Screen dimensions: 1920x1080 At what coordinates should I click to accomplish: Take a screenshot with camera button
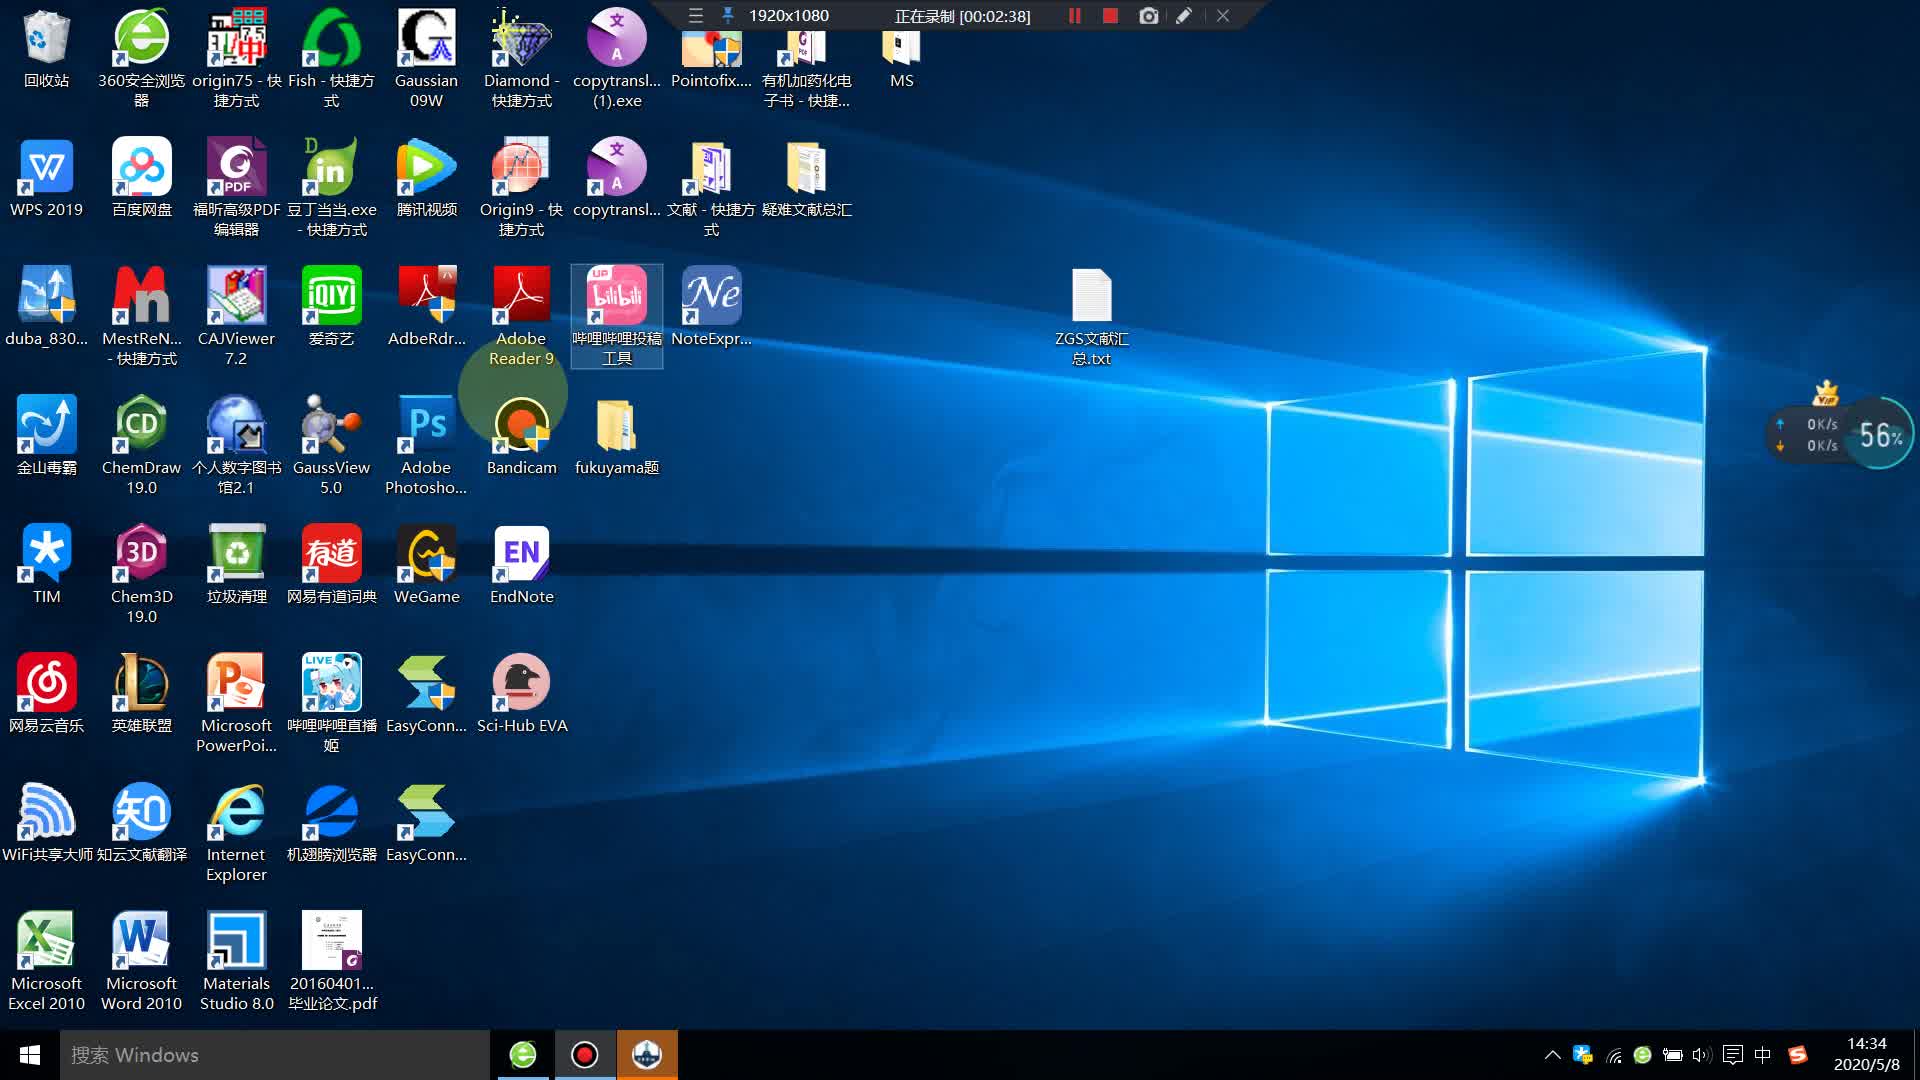coord(1148,16)
